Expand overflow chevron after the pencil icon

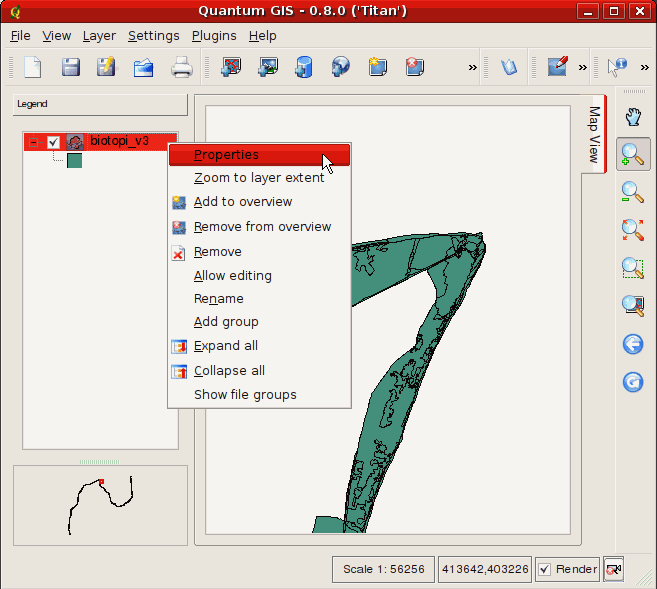pos(583,67)
